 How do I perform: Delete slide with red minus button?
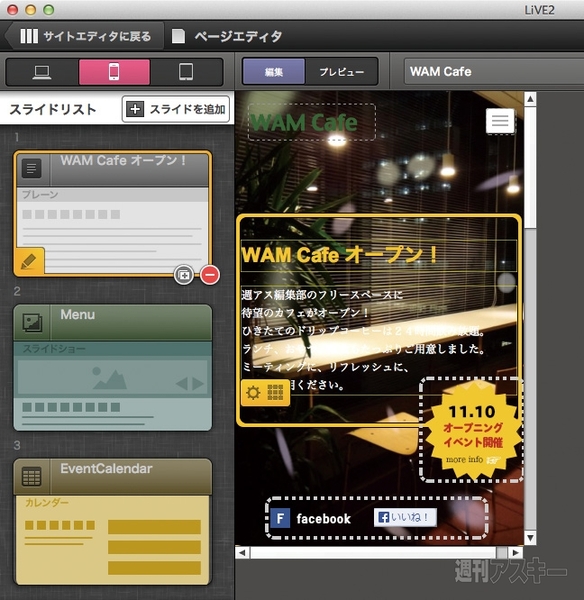click(210, 275)
